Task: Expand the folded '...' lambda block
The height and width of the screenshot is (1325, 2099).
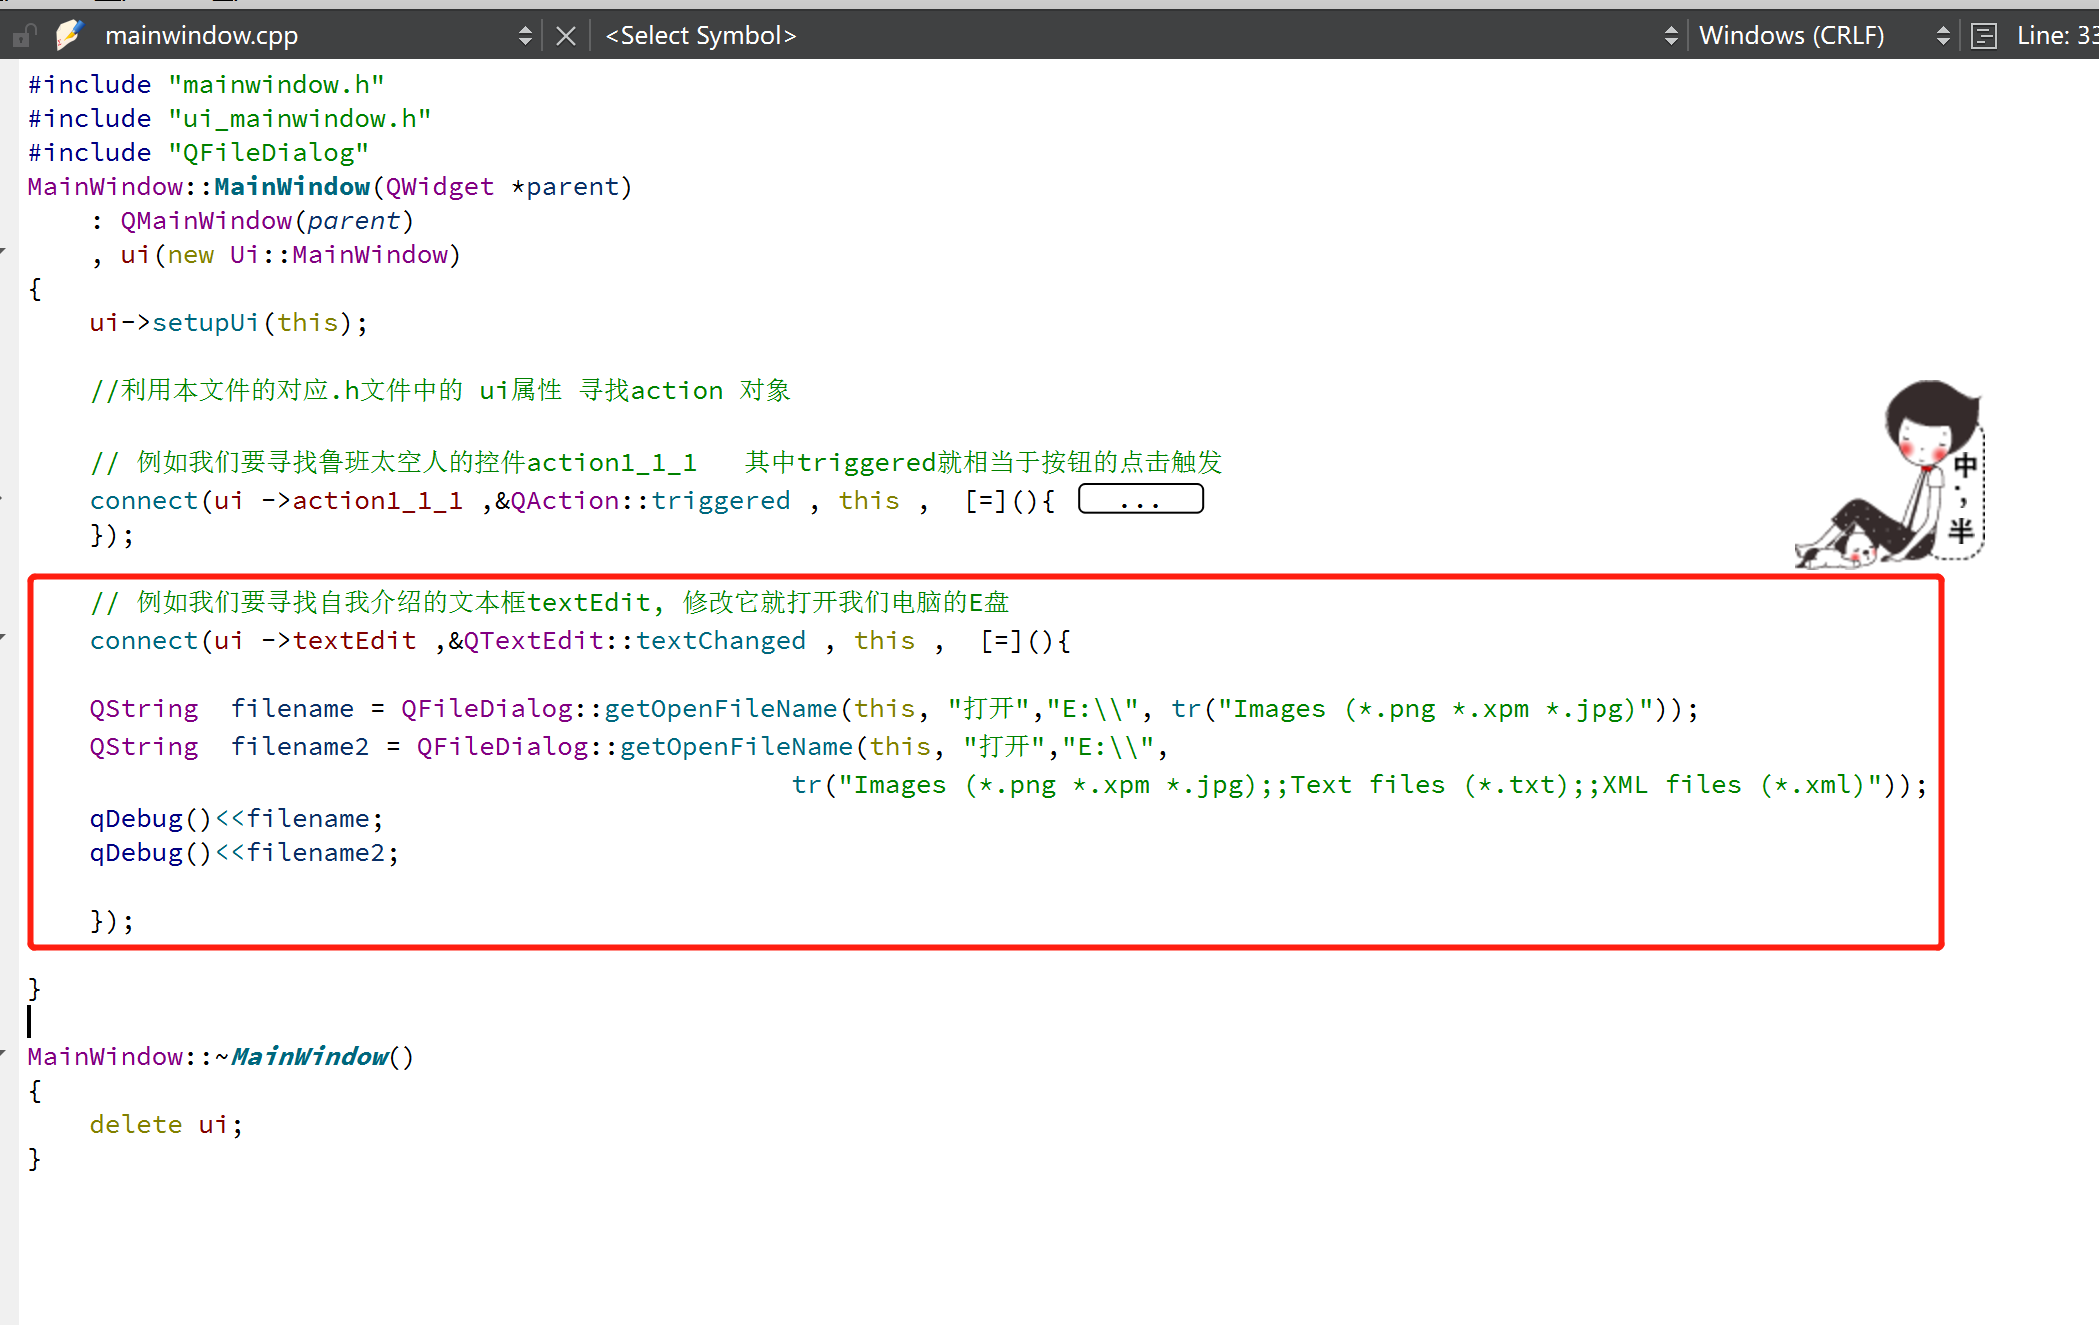Action: (1140, 499)
